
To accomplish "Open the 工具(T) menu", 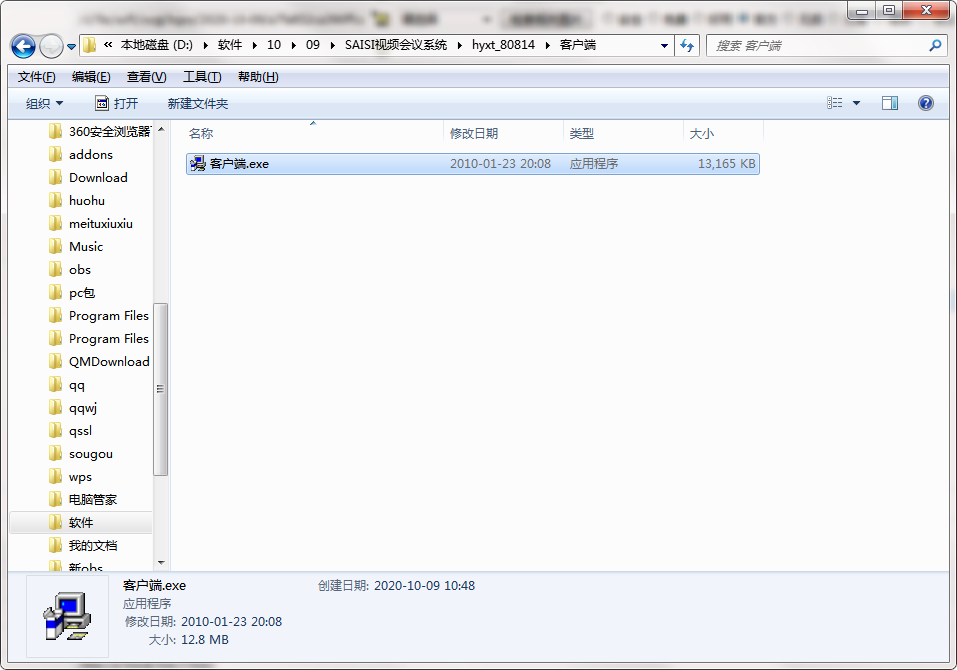I will tap(202, 77).
